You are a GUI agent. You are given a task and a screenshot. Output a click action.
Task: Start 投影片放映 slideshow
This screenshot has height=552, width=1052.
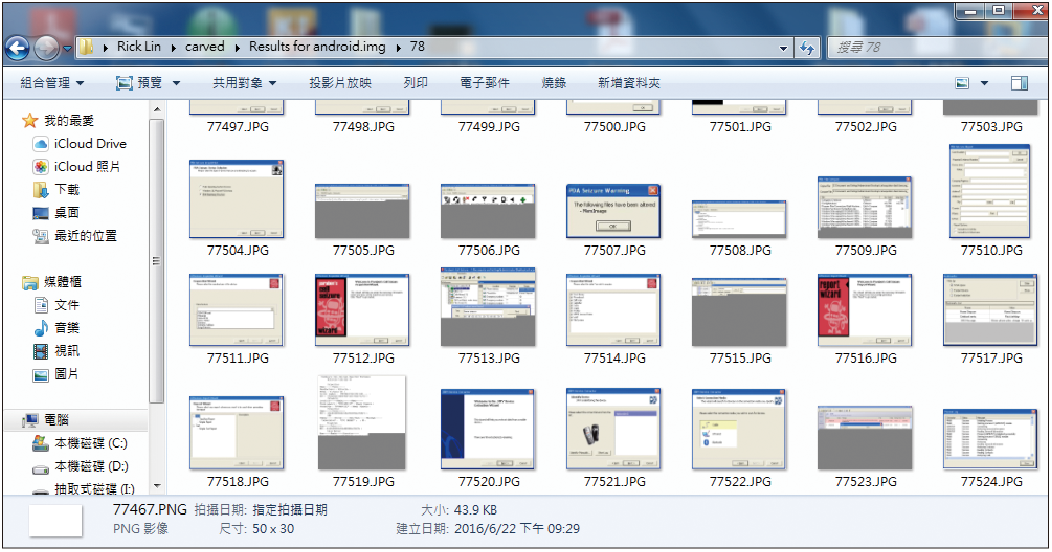(x=340, y=82)
